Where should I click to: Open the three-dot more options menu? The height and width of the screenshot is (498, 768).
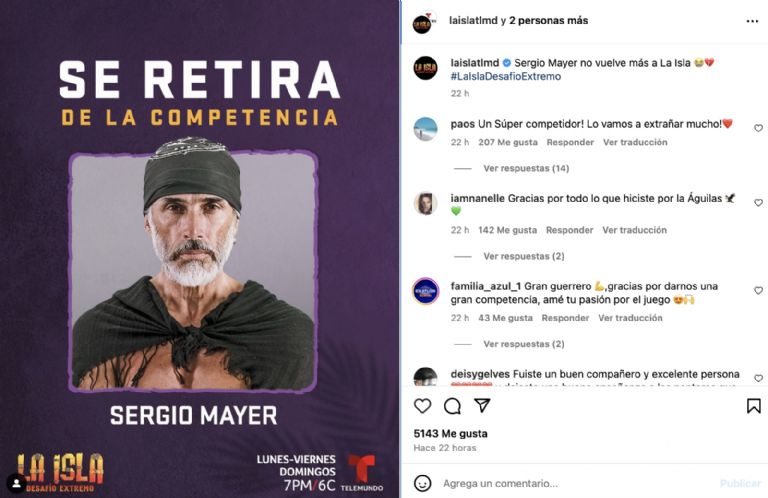pos(752,21)
